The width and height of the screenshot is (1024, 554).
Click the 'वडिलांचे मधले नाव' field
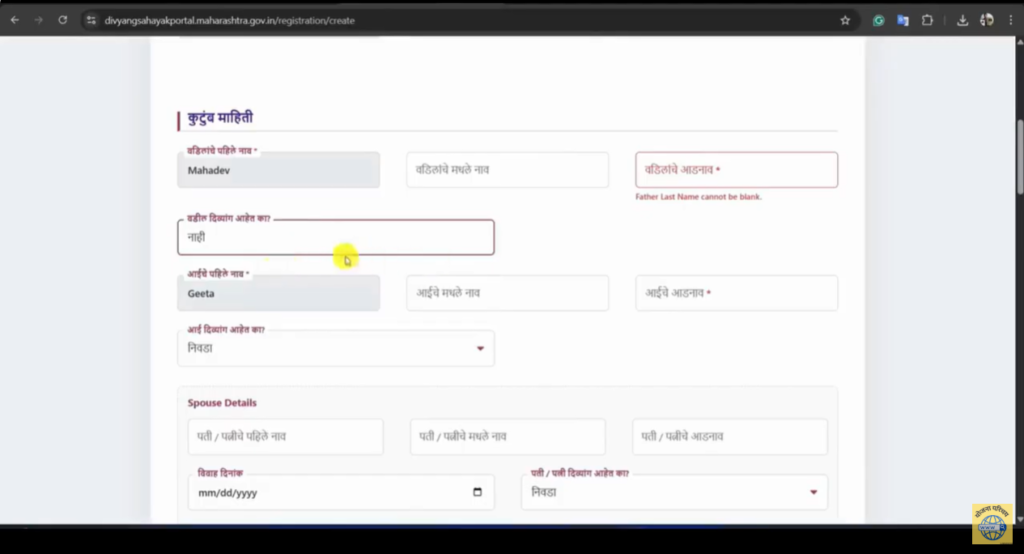[507, 170]
